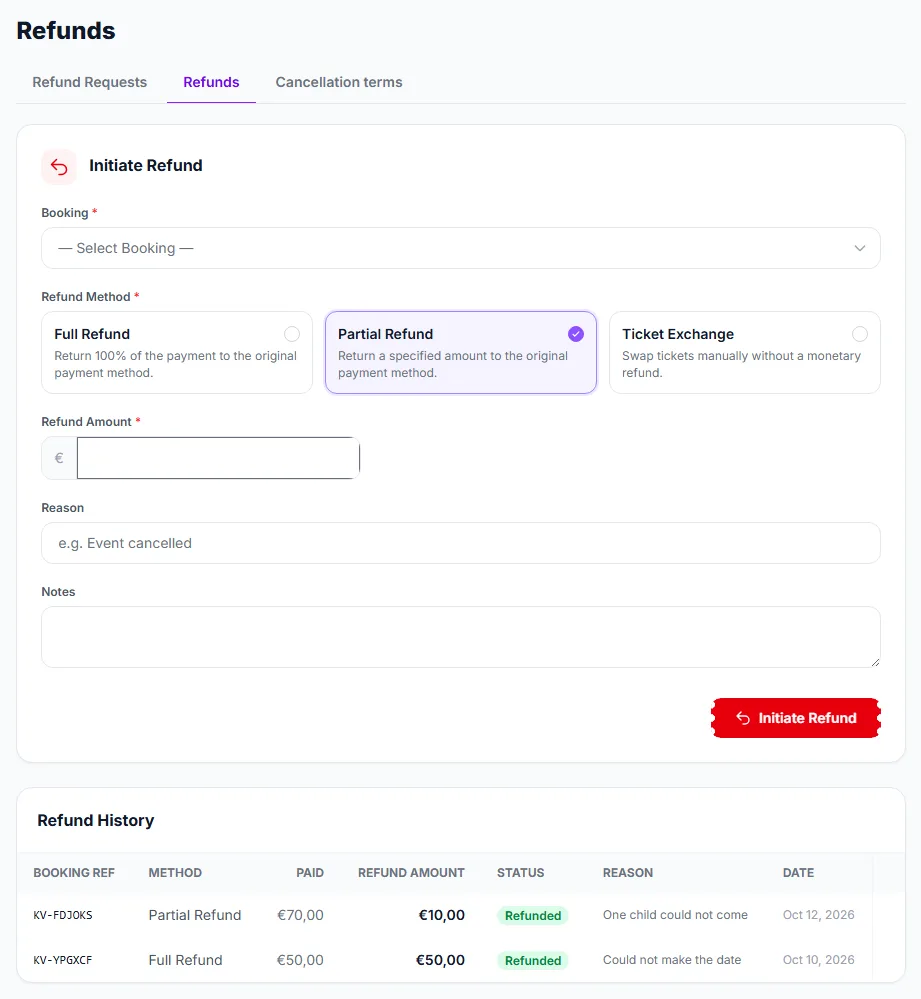Click the date Oct 12, 2026
This screenshot has height=999, width=921.
coord(818,915)
